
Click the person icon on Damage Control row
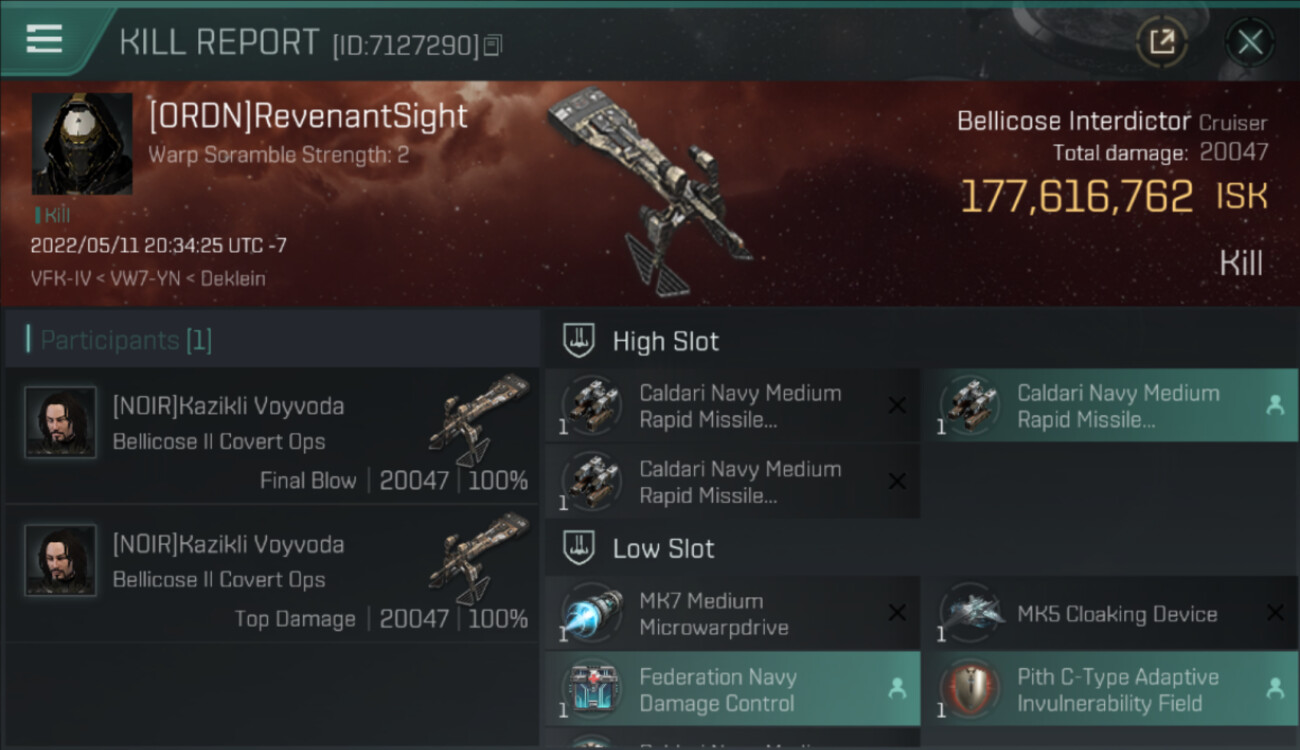click(897, 688)
